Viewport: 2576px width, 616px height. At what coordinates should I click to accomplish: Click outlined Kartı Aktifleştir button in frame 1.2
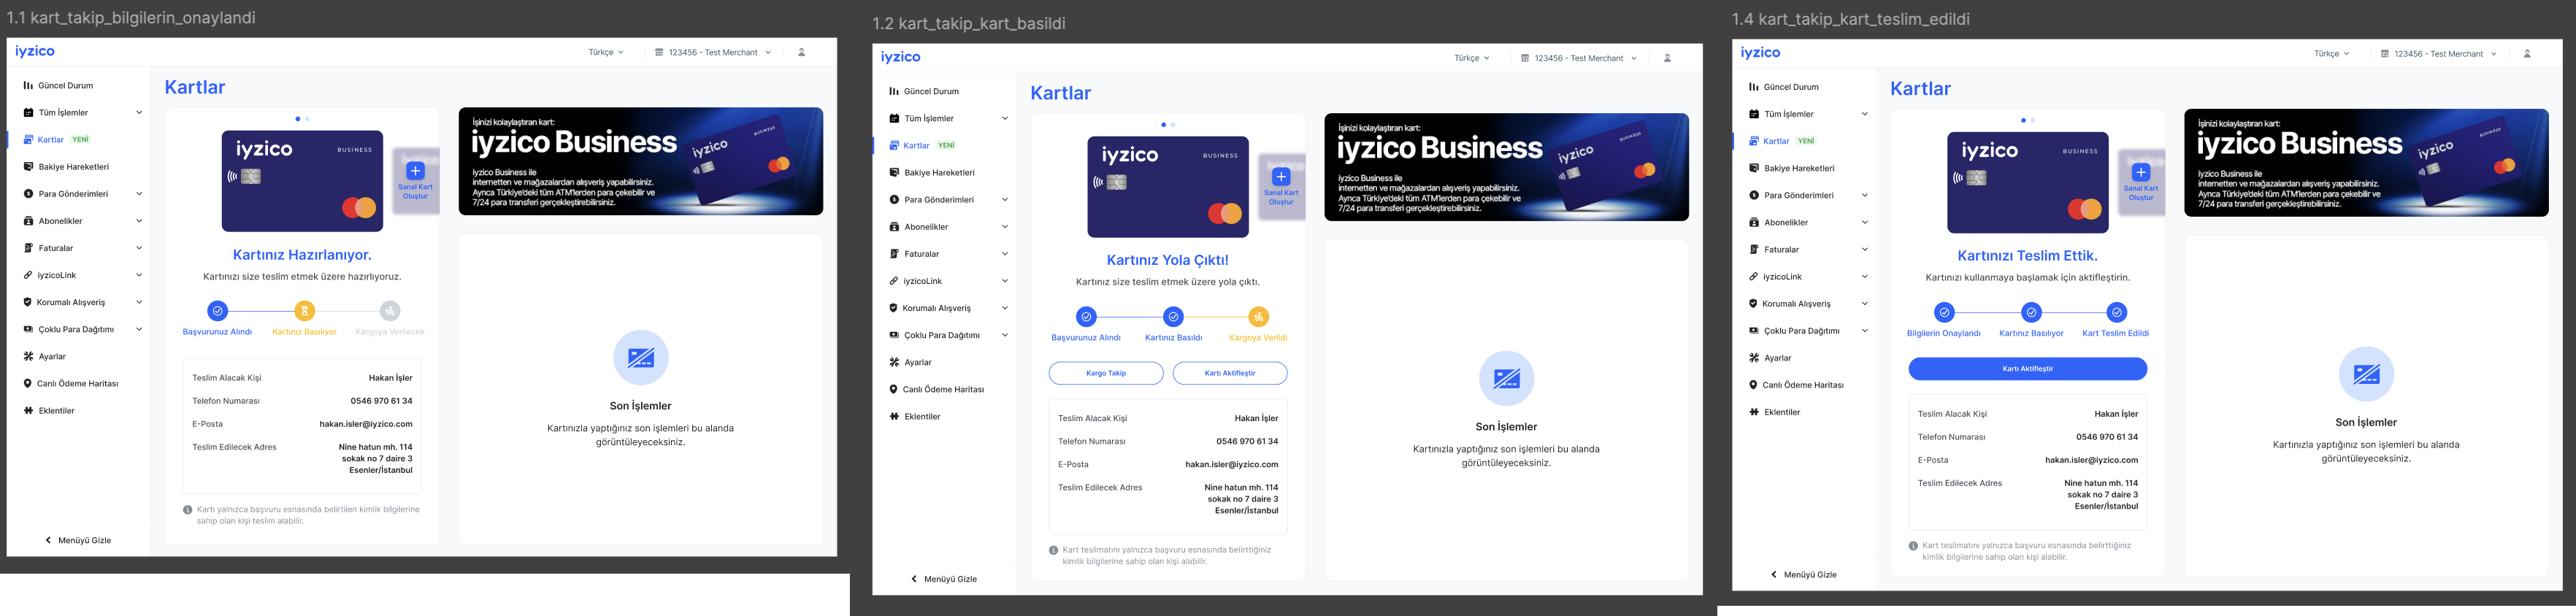click(x=1230, y=373)
